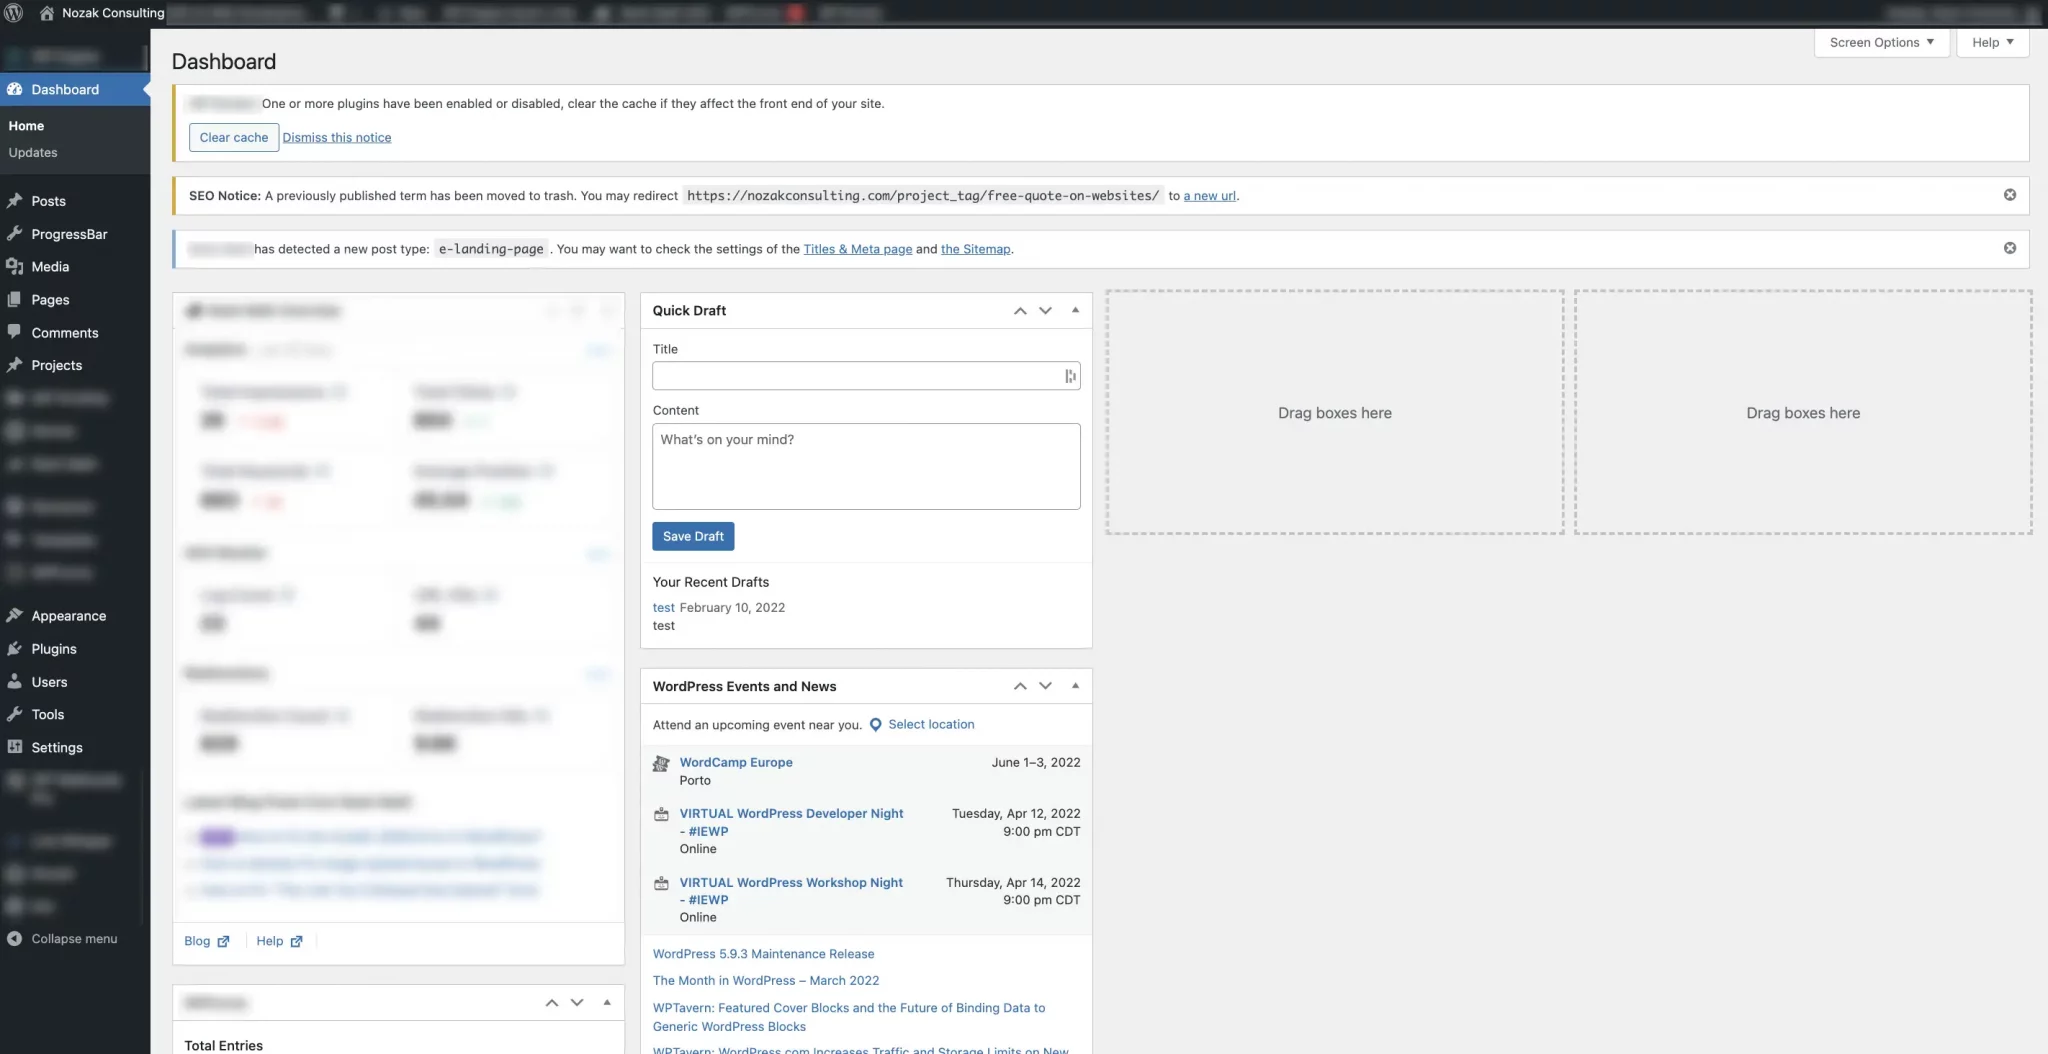This screenshot has height=1054, width=2048.
Task: Open the Updates submenu item
Action: tap(33, 153)
